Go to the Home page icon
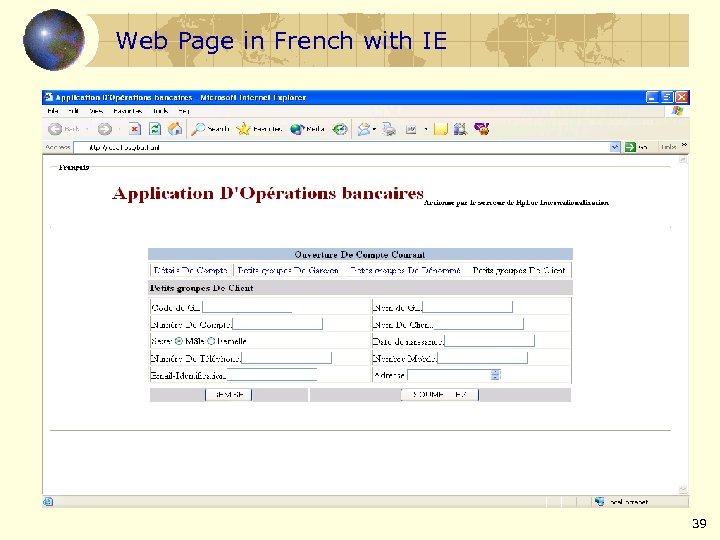This screenshot has width=720, height=540. click(x=175, y=129)
